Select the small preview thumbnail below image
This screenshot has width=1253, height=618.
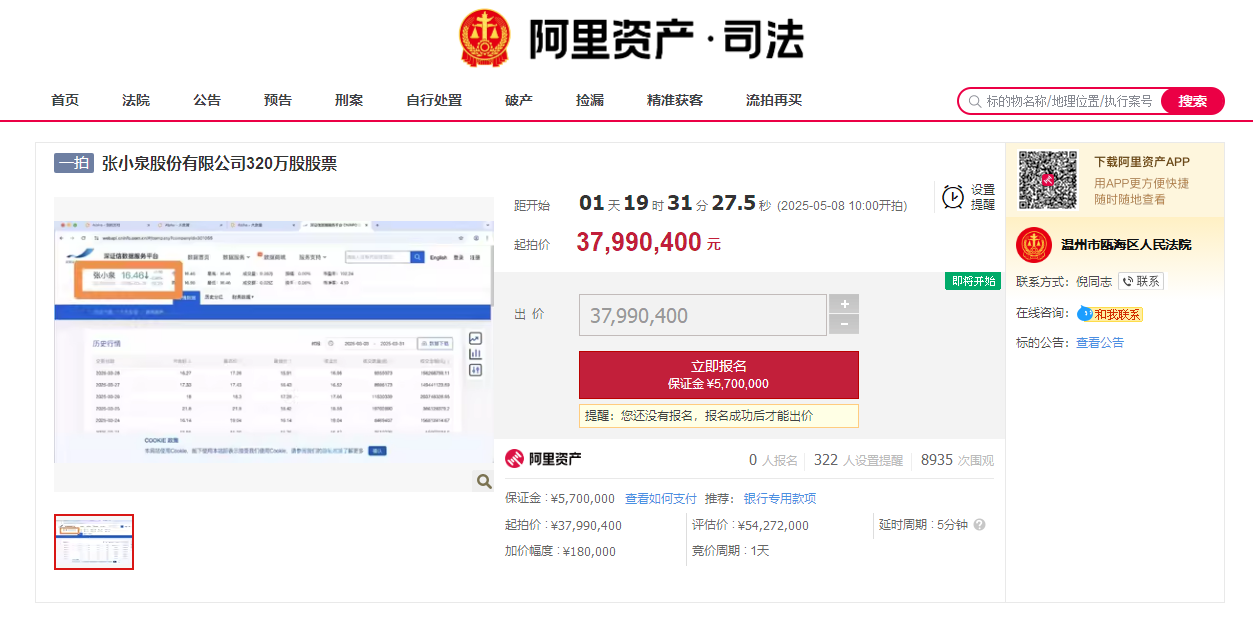(x=94, y=542)
